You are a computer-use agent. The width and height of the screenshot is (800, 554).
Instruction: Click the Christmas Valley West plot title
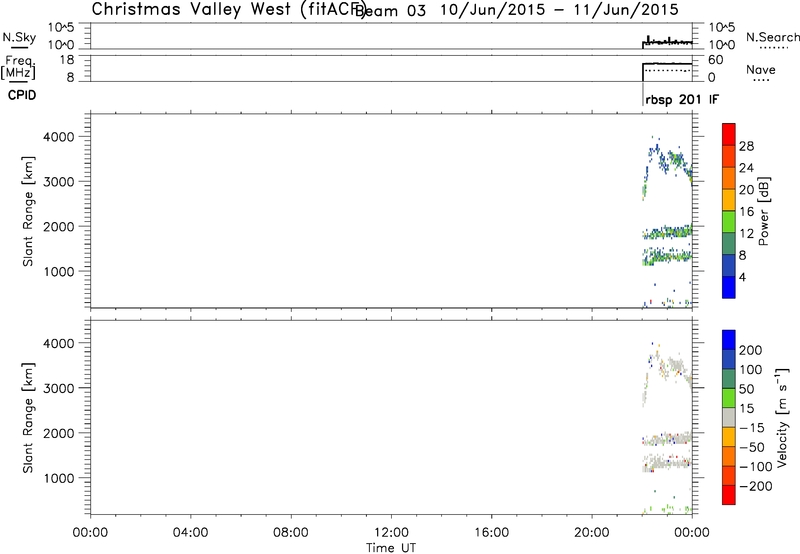click(227, 9)
